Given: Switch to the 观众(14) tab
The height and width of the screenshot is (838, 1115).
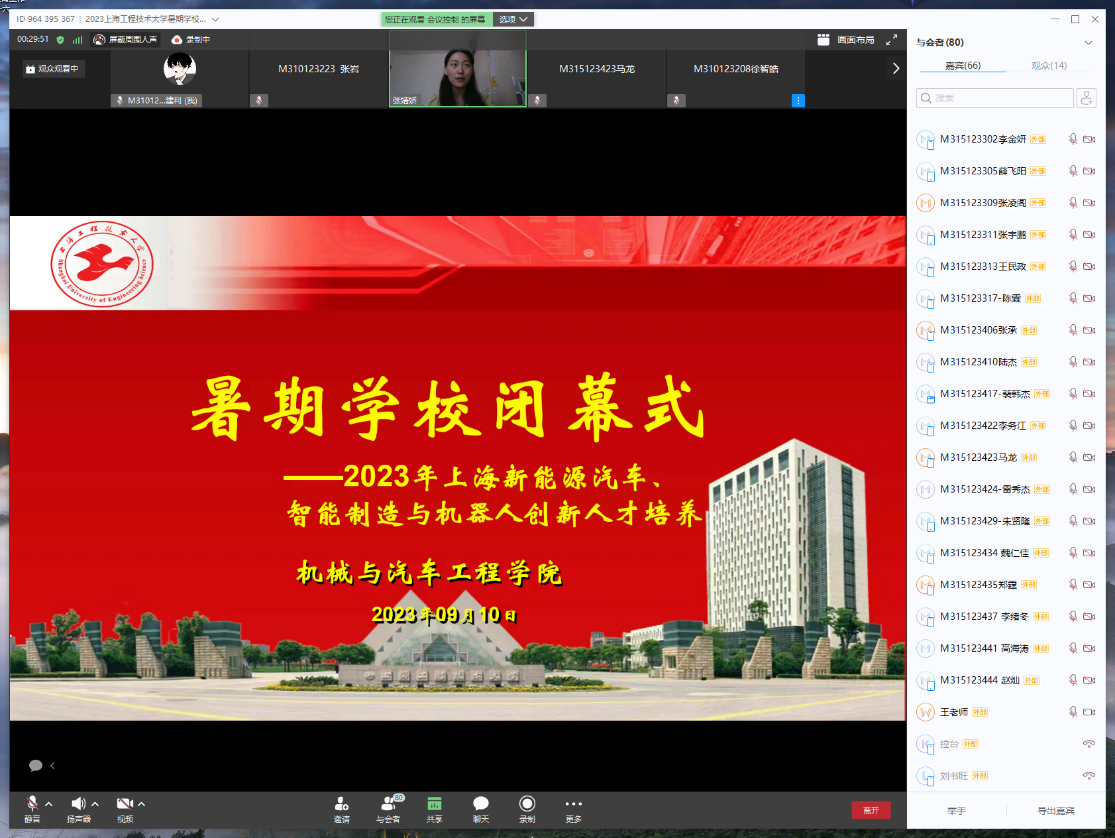Looking at the screenshot, I should pos(1049,66).
